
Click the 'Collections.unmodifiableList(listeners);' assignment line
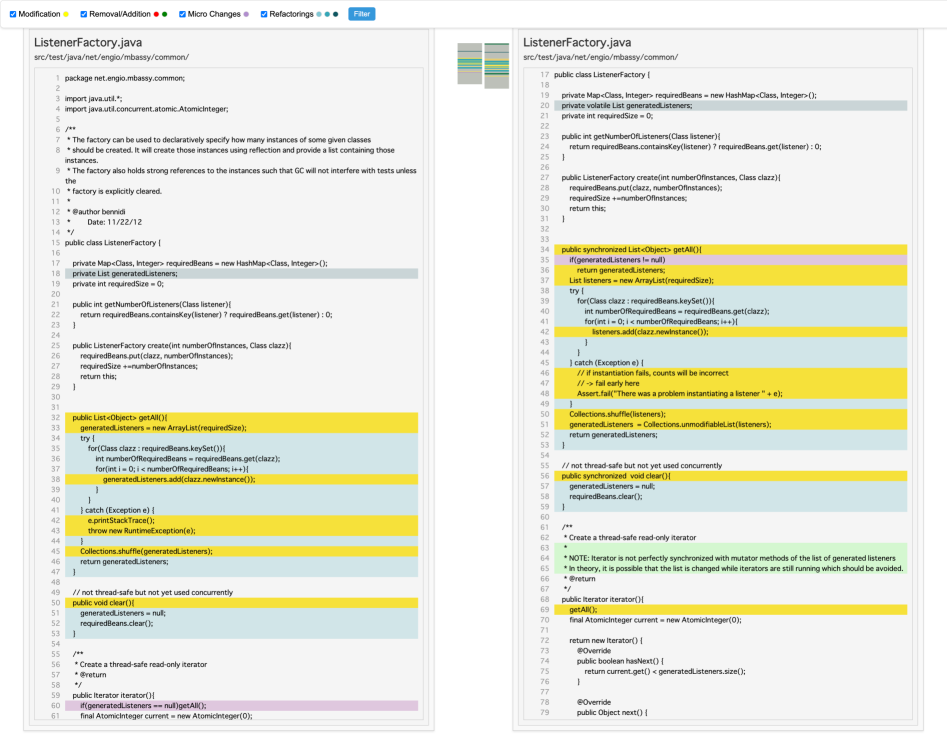click(730, 424)
